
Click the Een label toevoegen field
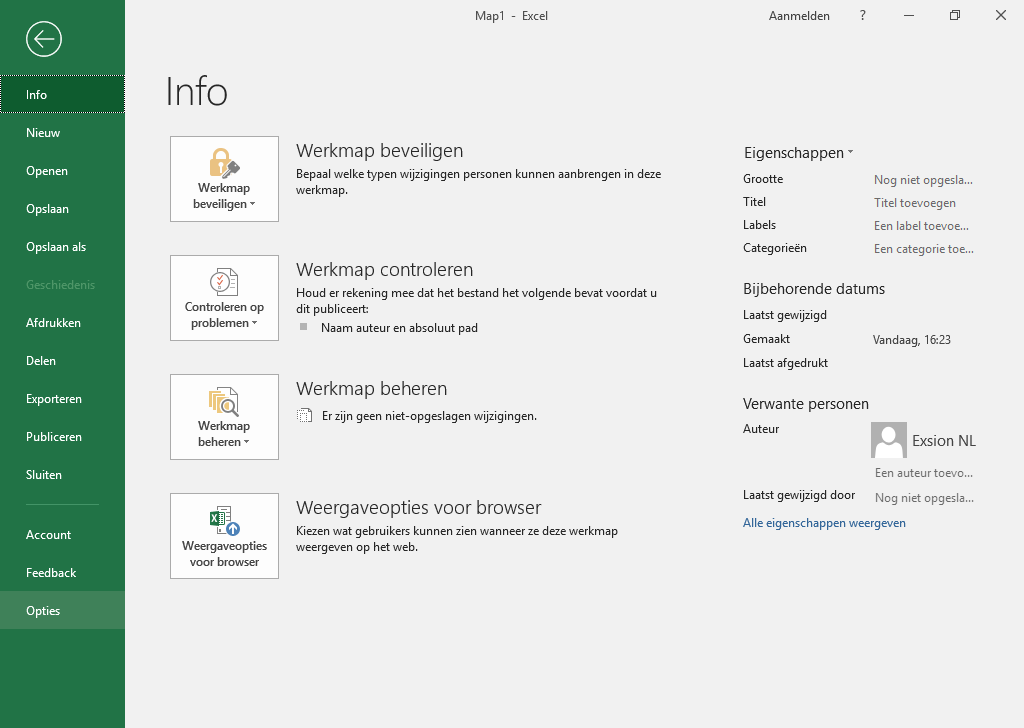pos(921,226)
